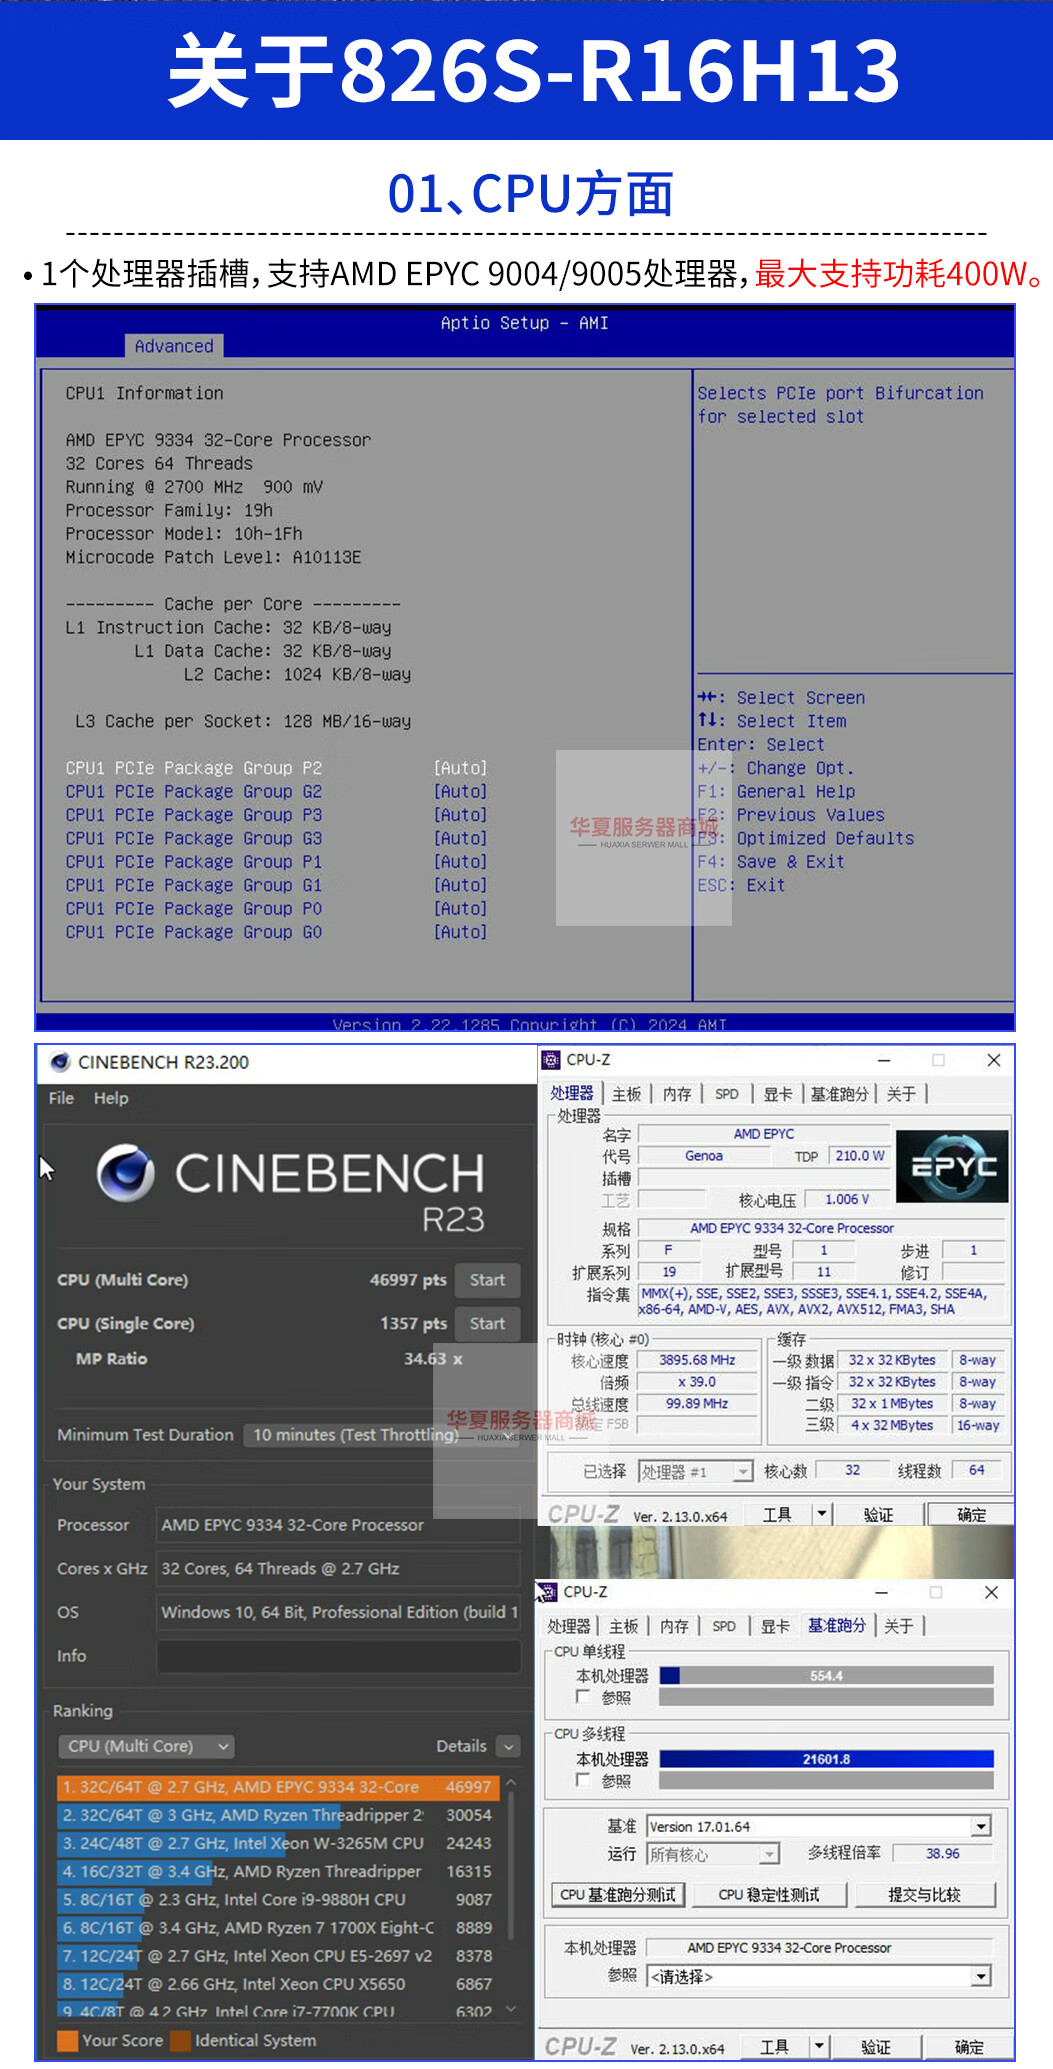Tick 参照 checkbox under CPU 多线程
The image size is (1053, 2069).
point(583,1780)
